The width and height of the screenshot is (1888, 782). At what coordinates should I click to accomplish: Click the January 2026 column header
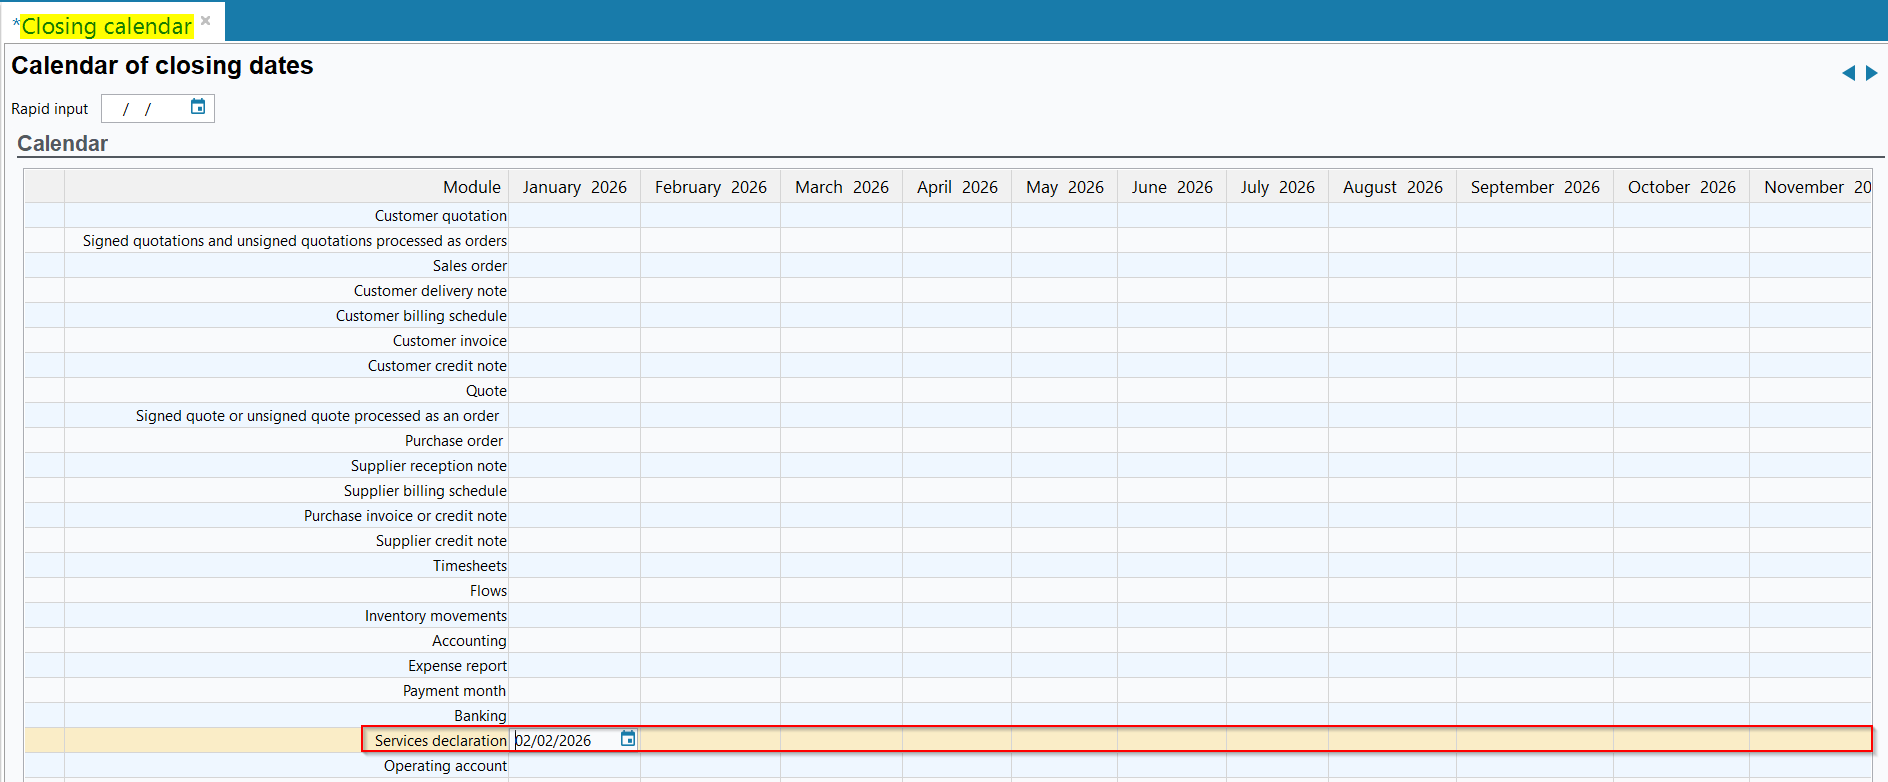(x=574, y=187)
